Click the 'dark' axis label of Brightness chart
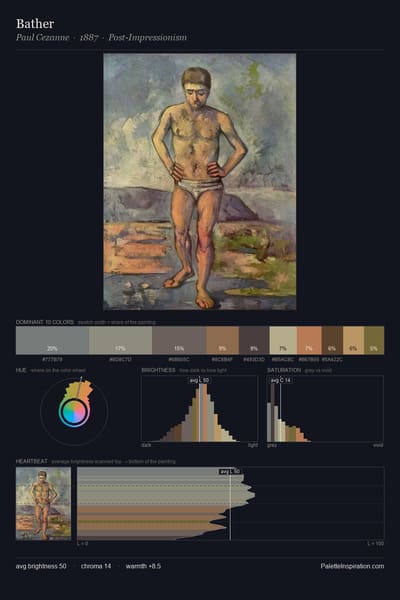This screenshot has width=400, height=600. tap(146, 445)
